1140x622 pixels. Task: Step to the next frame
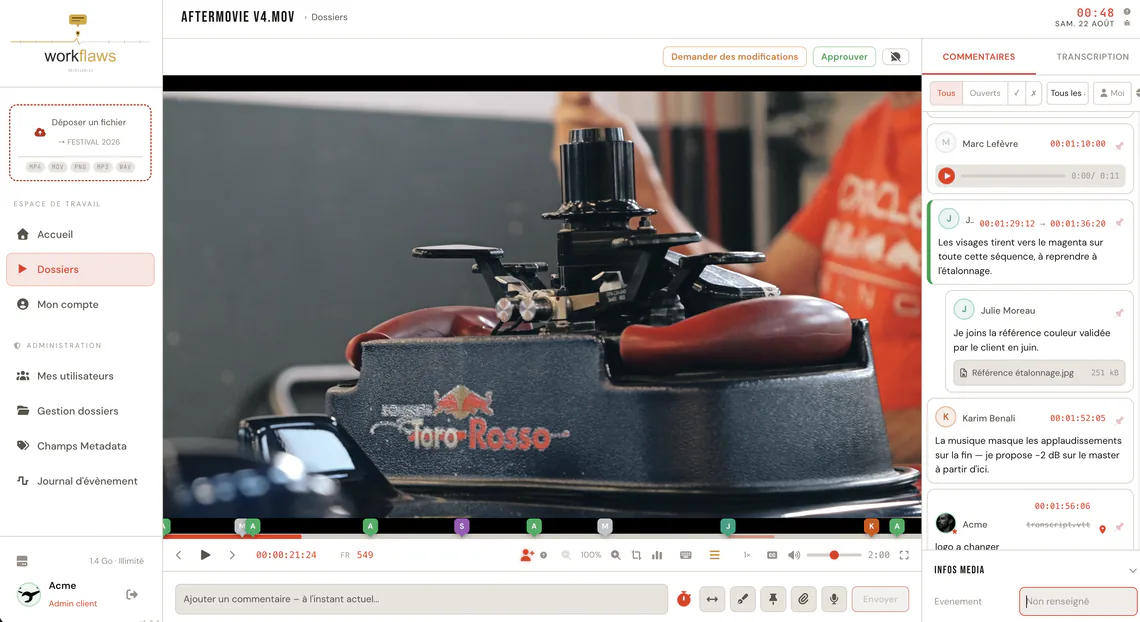point(232,554)
